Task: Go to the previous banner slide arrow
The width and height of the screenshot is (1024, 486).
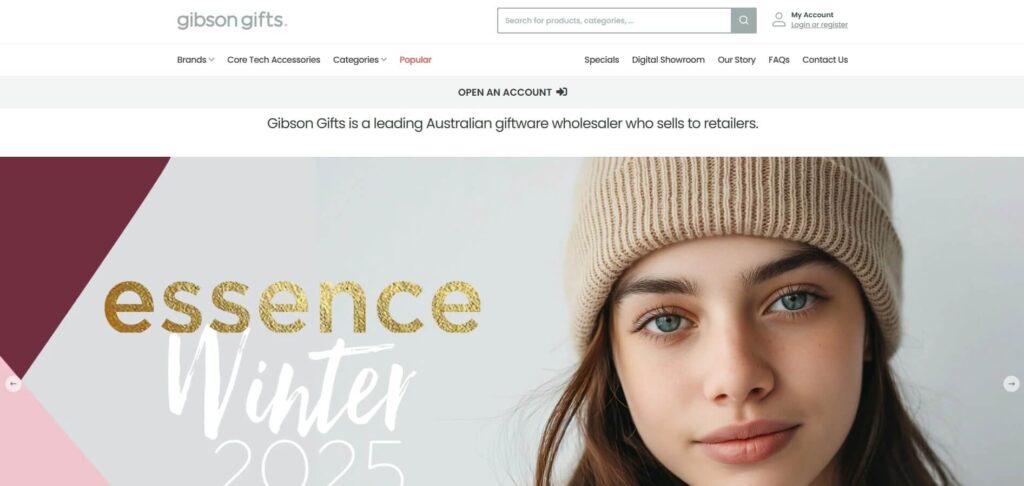Action: [13, 384]
